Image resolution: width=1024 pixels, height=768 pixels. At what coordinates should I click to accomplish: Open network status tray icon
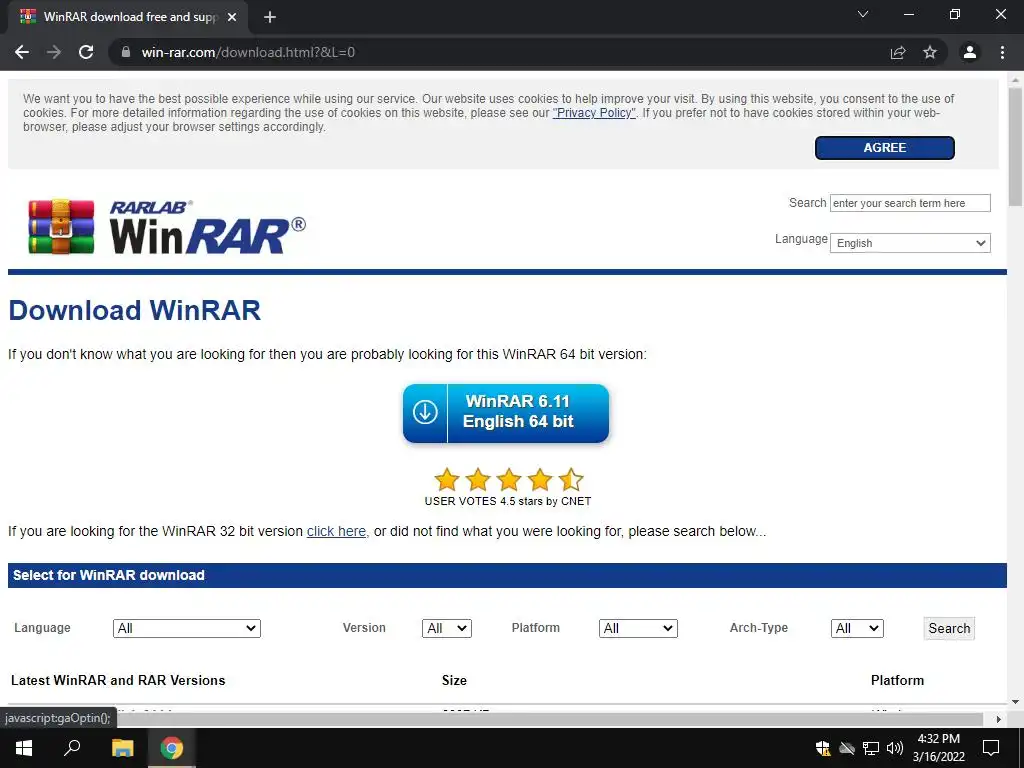(871, 748)
